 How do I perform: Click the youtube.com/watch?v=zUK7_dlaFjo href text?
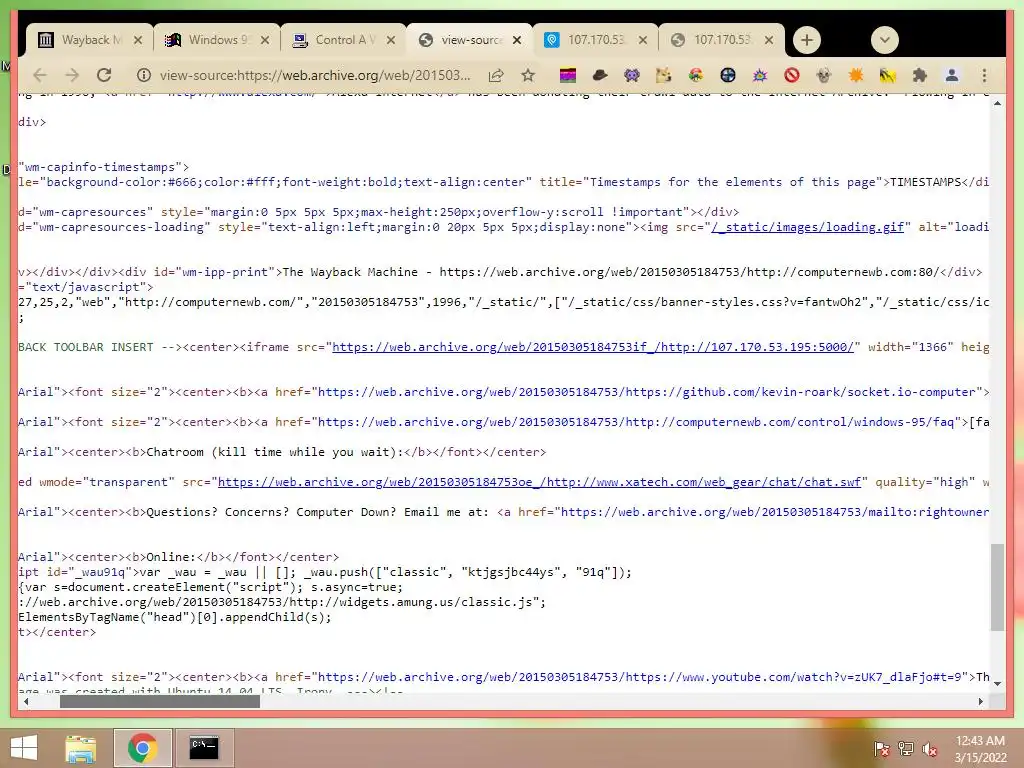pyautogui.click(x=638, y=677)
